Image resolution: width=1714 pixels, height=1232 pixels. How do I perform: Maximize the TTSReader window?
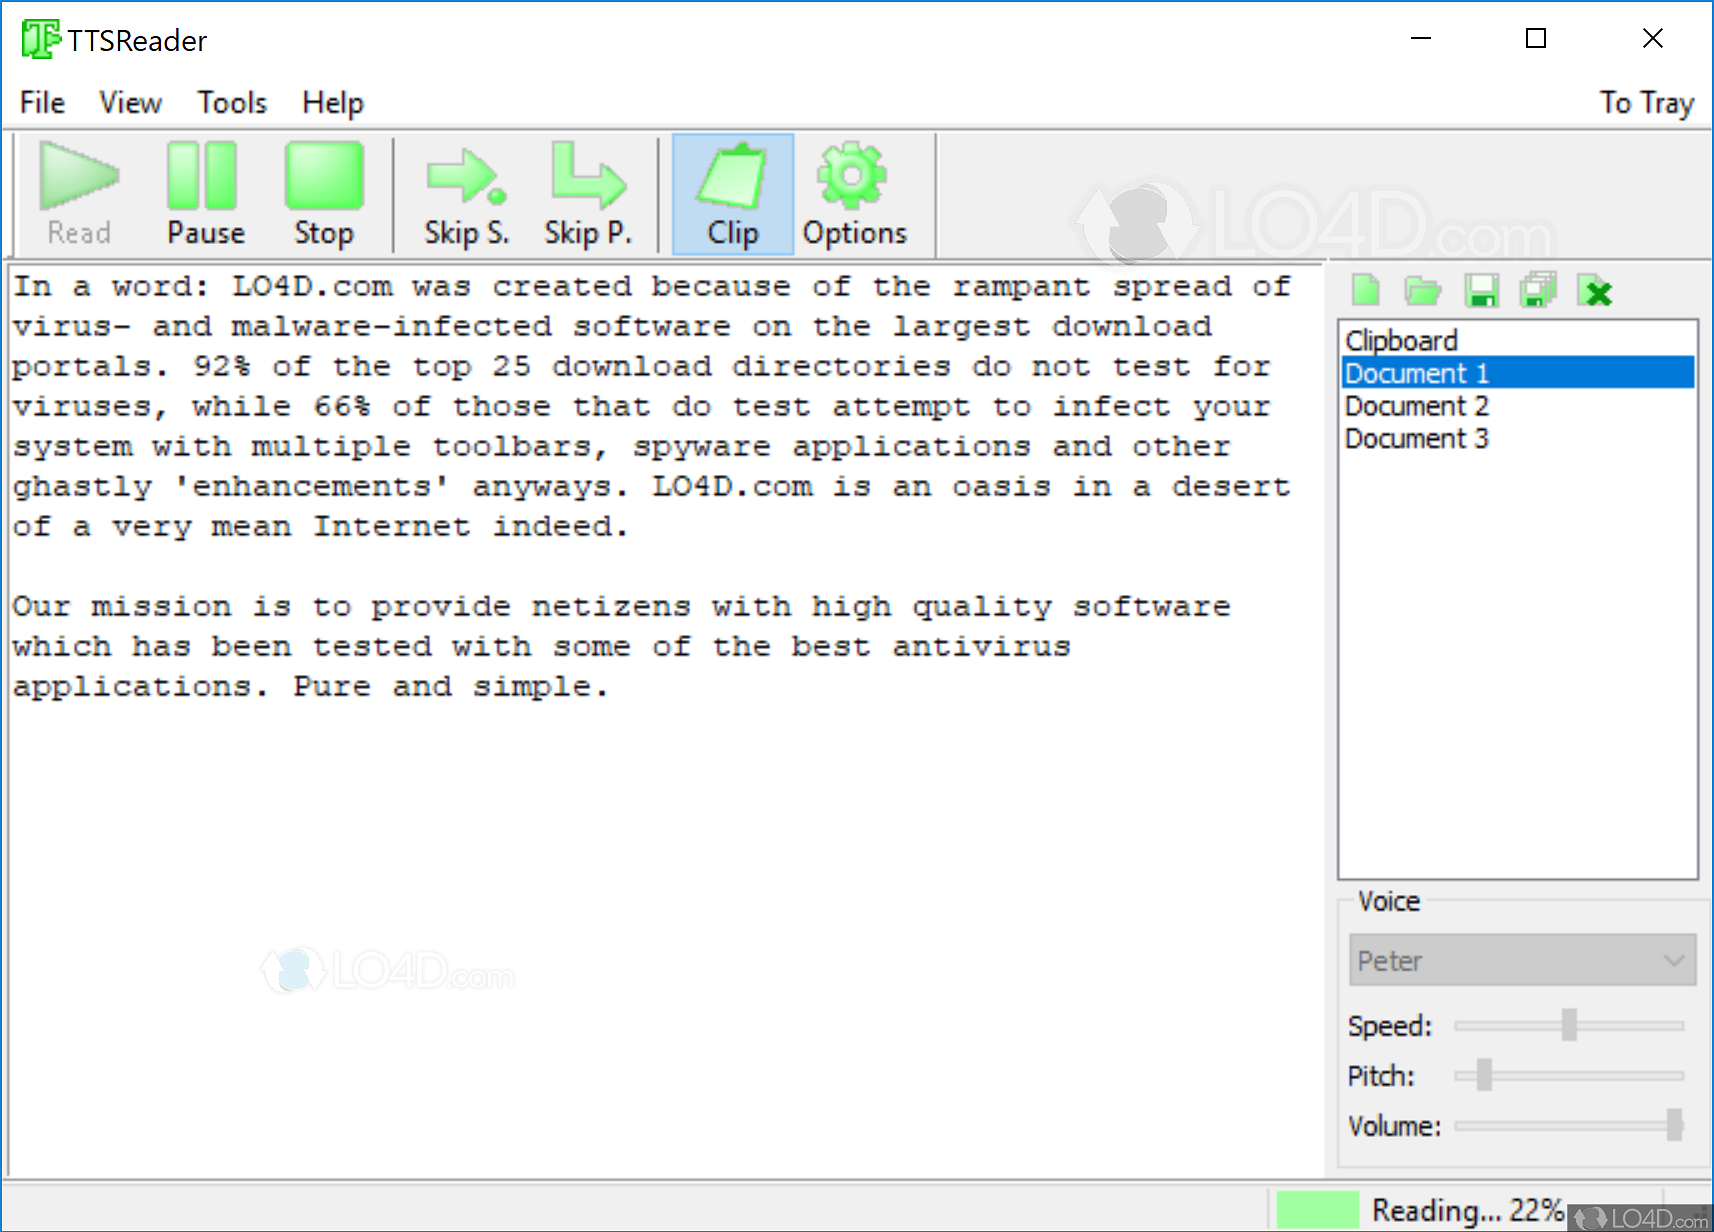(1536, 39)
